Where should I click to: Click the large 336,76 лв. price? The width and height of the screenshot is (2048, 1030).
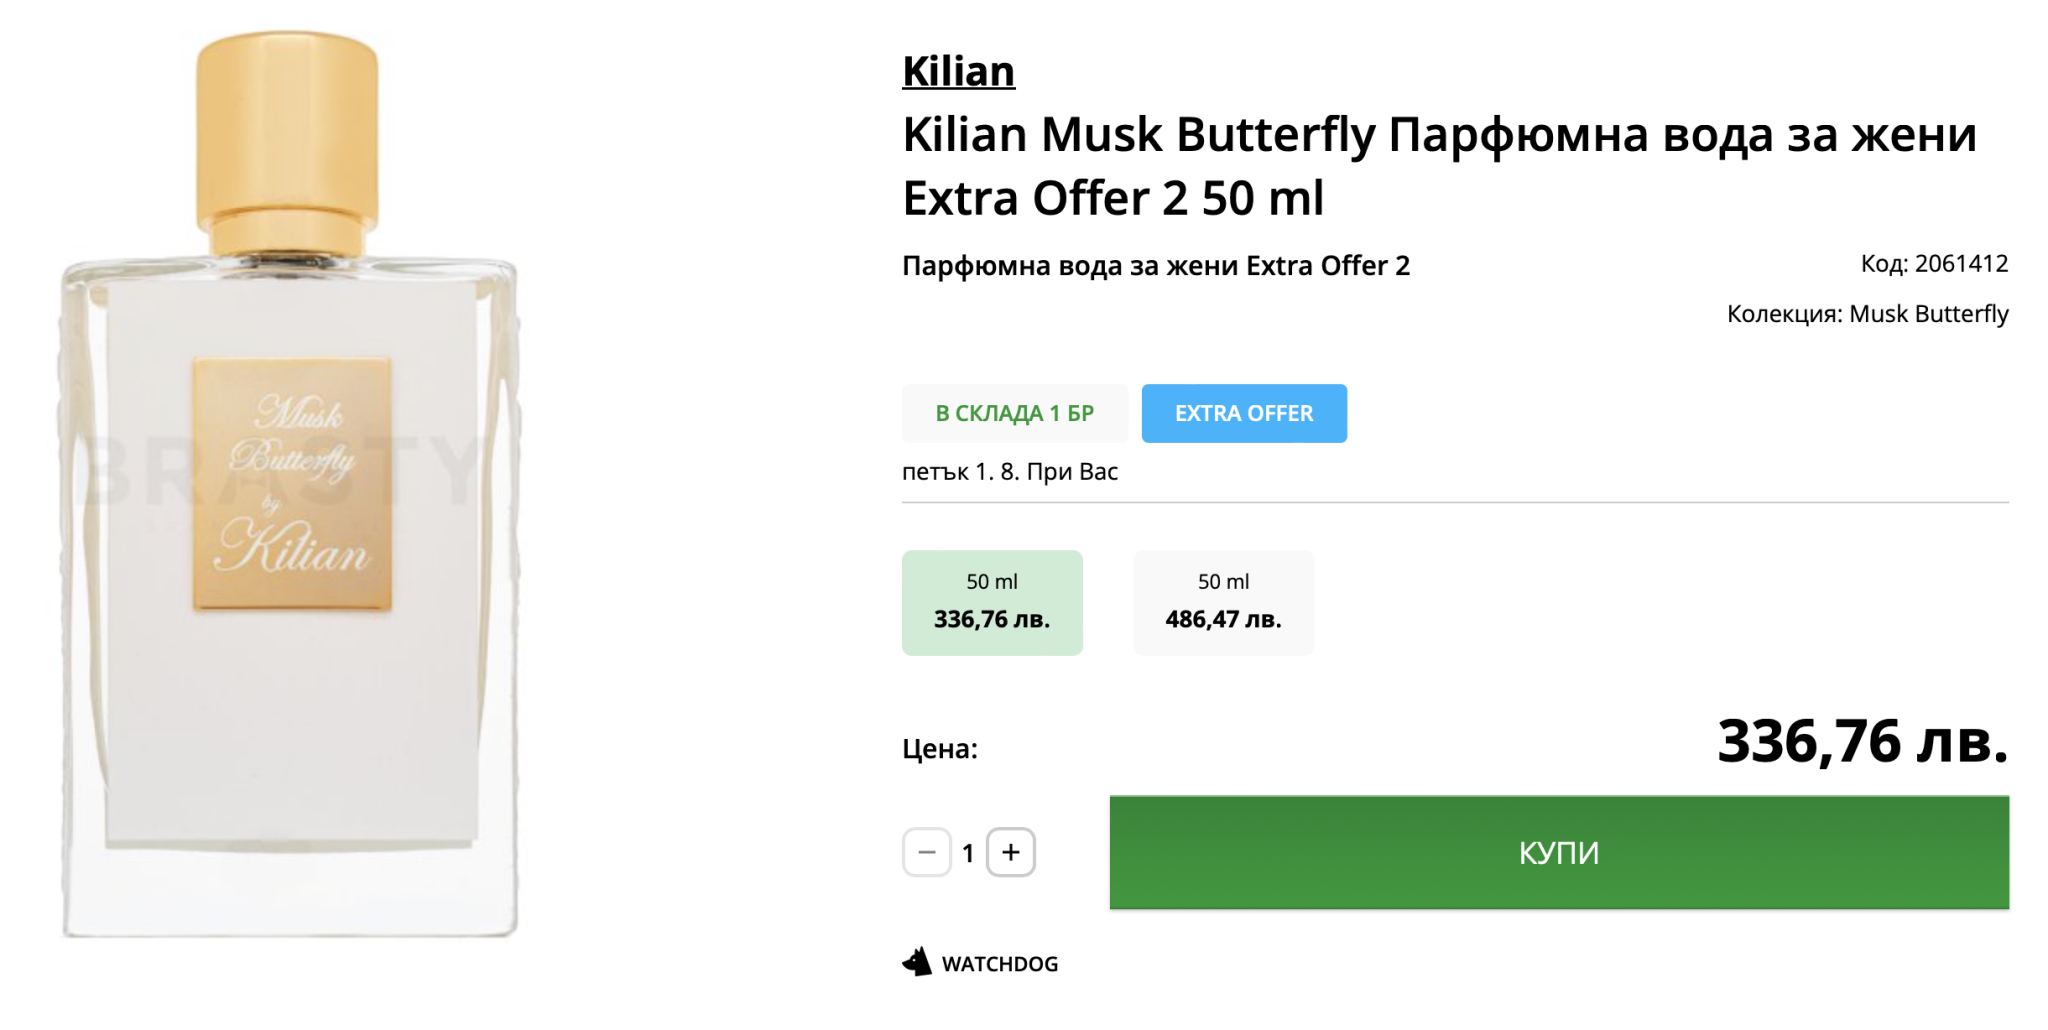tap(1862, 742)
